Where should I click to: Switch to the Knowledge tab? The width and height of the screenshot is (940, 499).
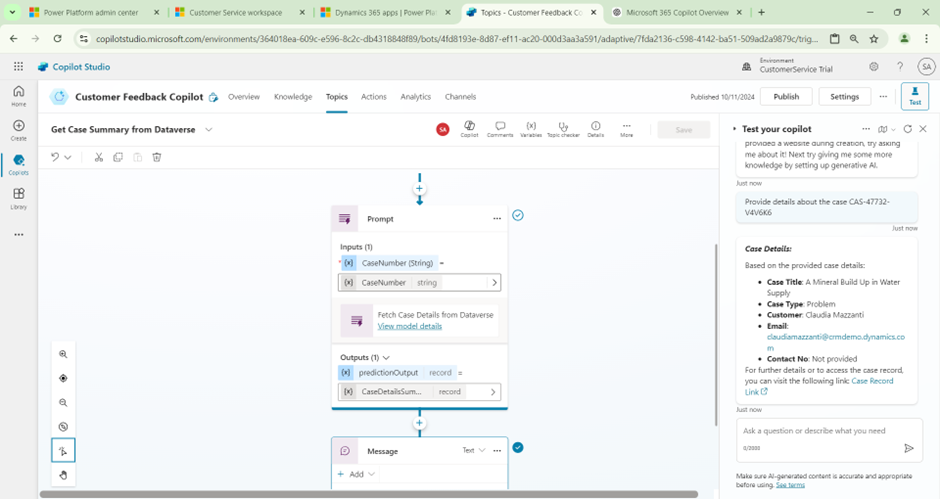293,97
